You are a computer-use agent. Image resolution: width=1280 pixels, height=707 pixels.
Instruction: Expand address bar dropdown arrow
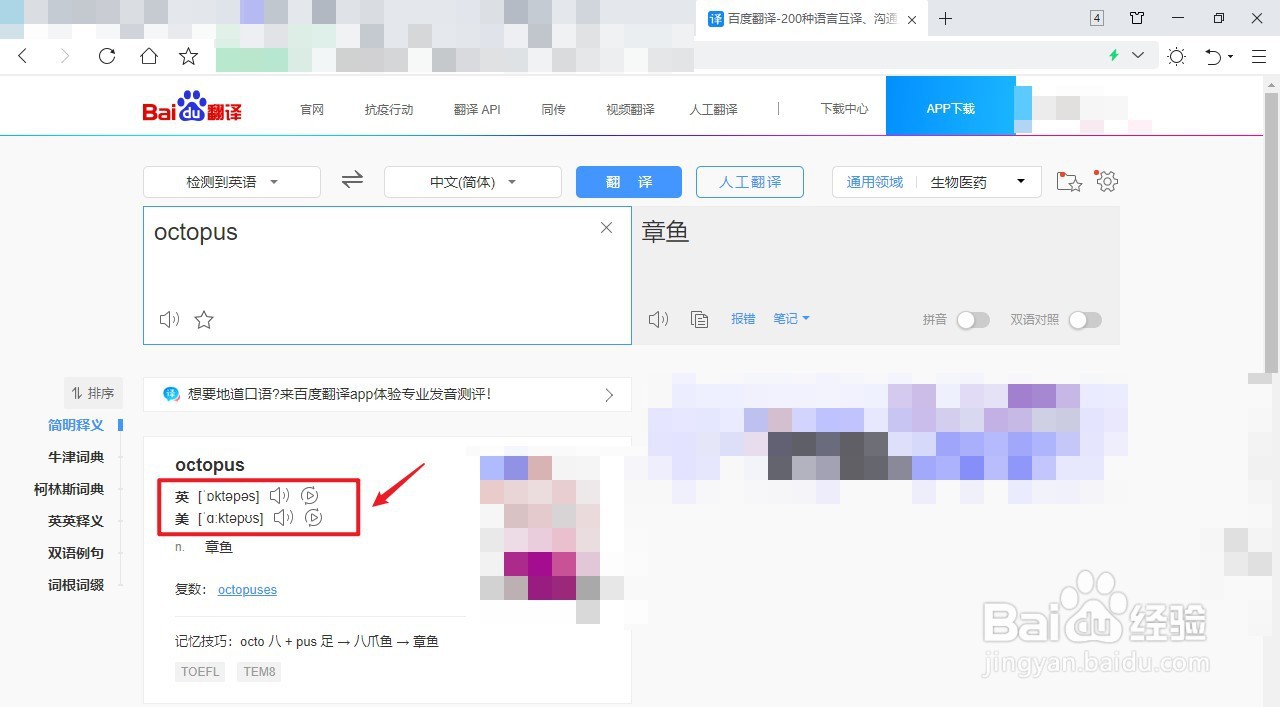(1138, 55)
